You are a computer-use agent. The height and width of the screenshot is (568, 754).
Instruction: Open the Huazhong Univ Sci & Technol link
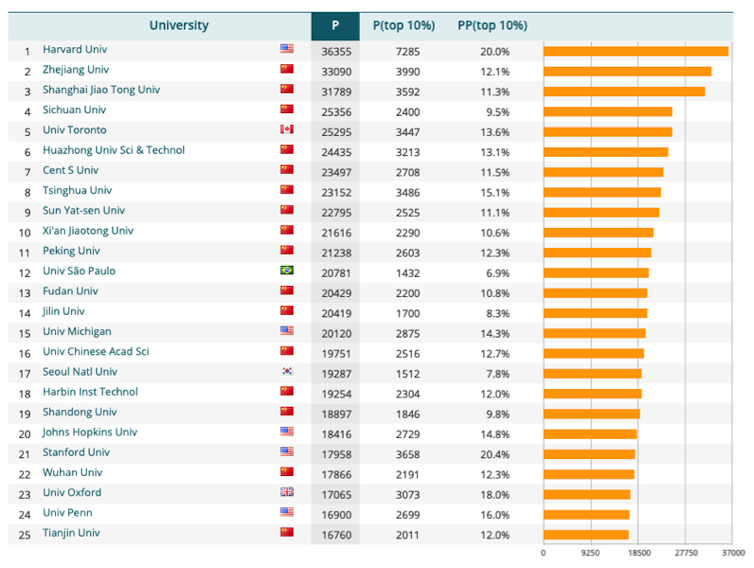coord(113,150)
